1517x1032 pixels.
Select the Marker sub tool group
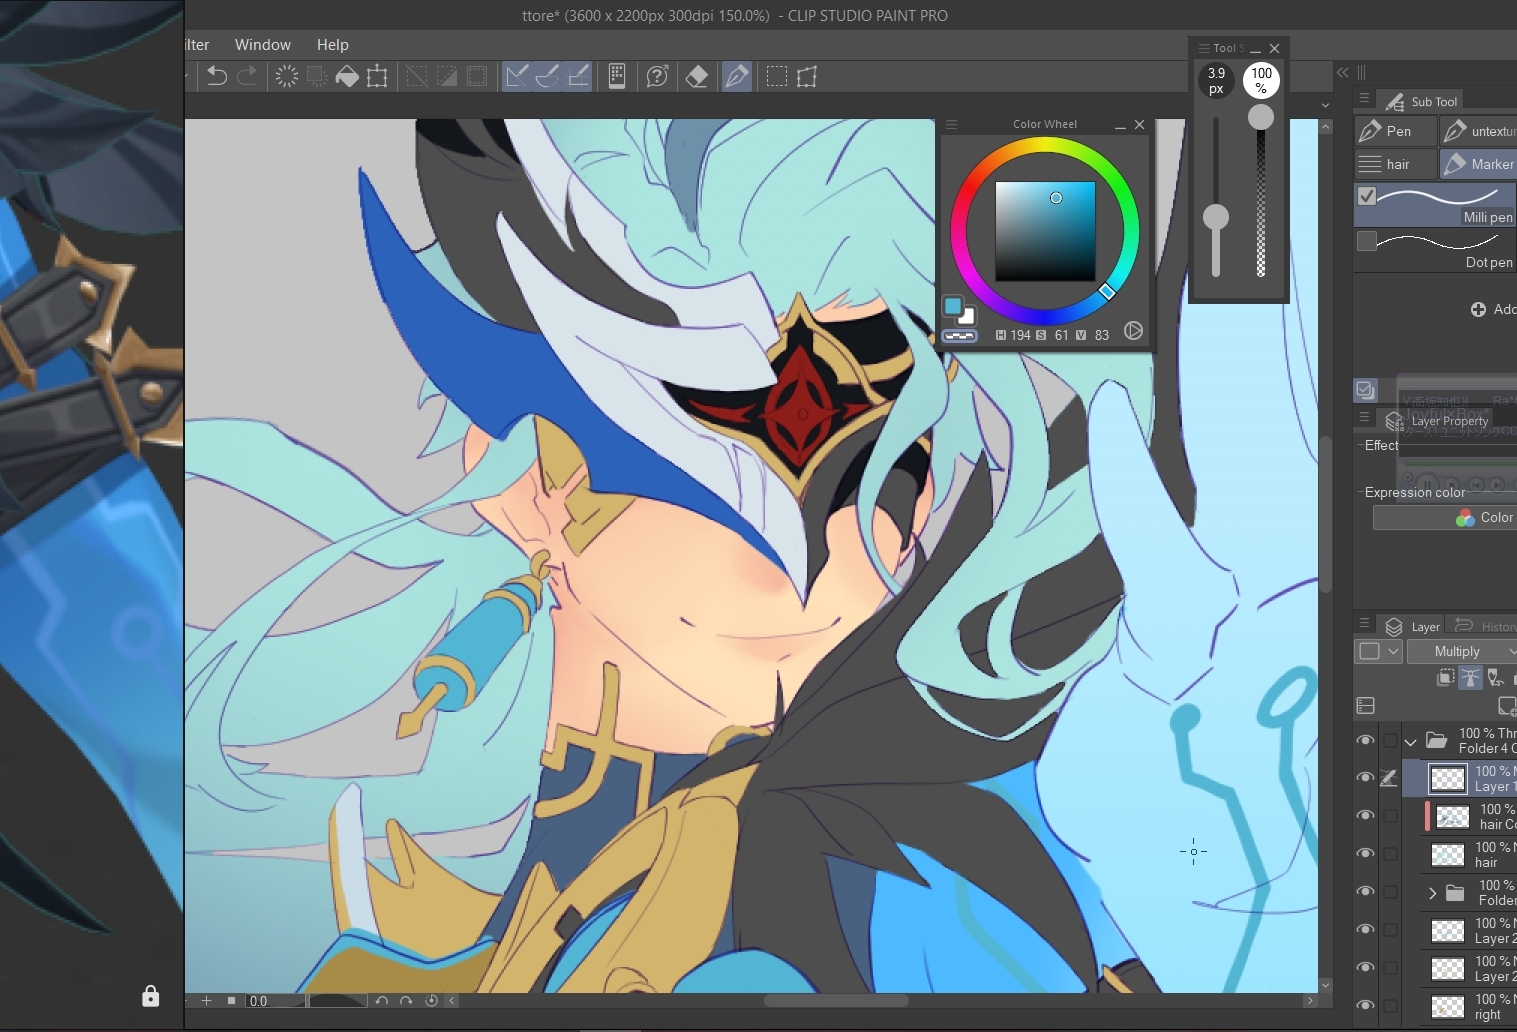click(1478, 164)
